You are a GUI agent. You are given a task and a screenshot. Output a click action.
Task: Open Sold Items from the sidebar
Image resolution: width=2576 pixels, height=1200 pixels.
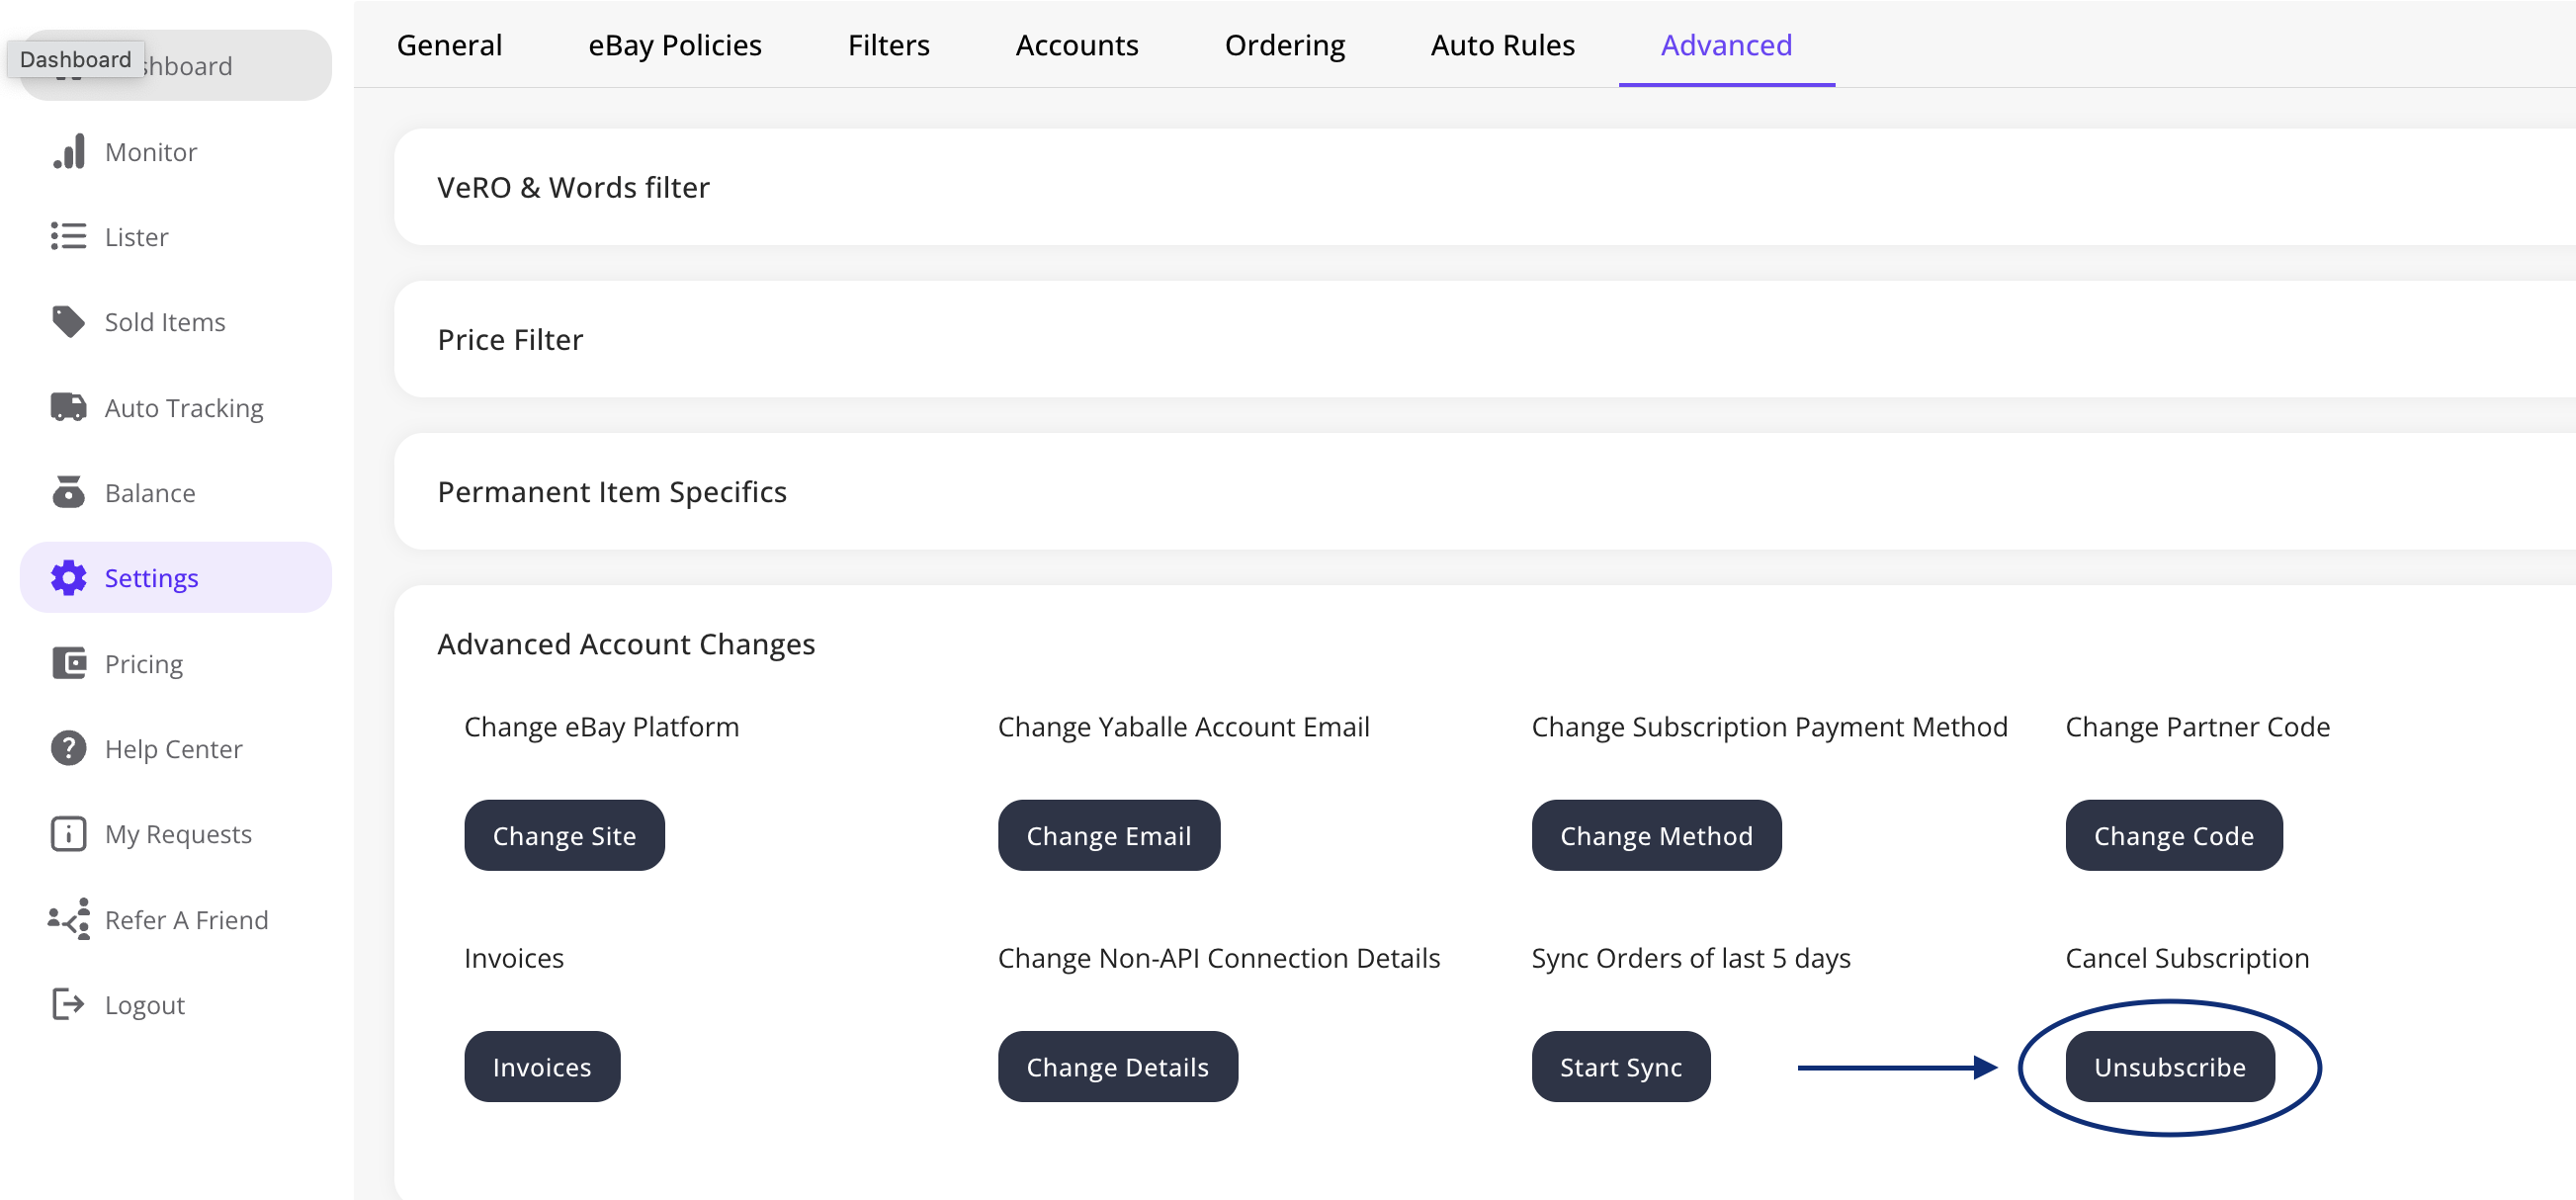[176, 322]
